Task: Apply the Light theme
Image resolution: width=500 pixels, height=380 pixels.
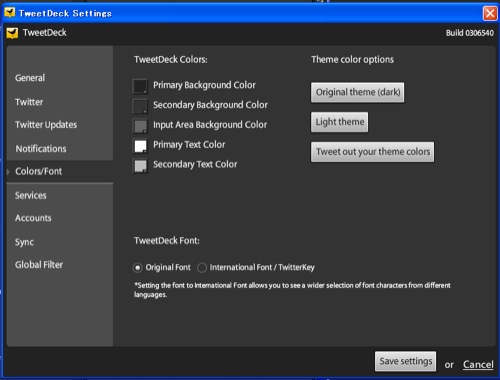Action: (x=339, y=122)
